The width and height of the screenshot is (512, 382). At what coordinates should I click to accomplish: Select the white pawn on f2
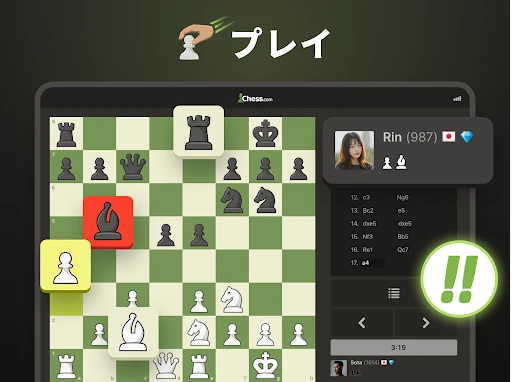(232, 334)
